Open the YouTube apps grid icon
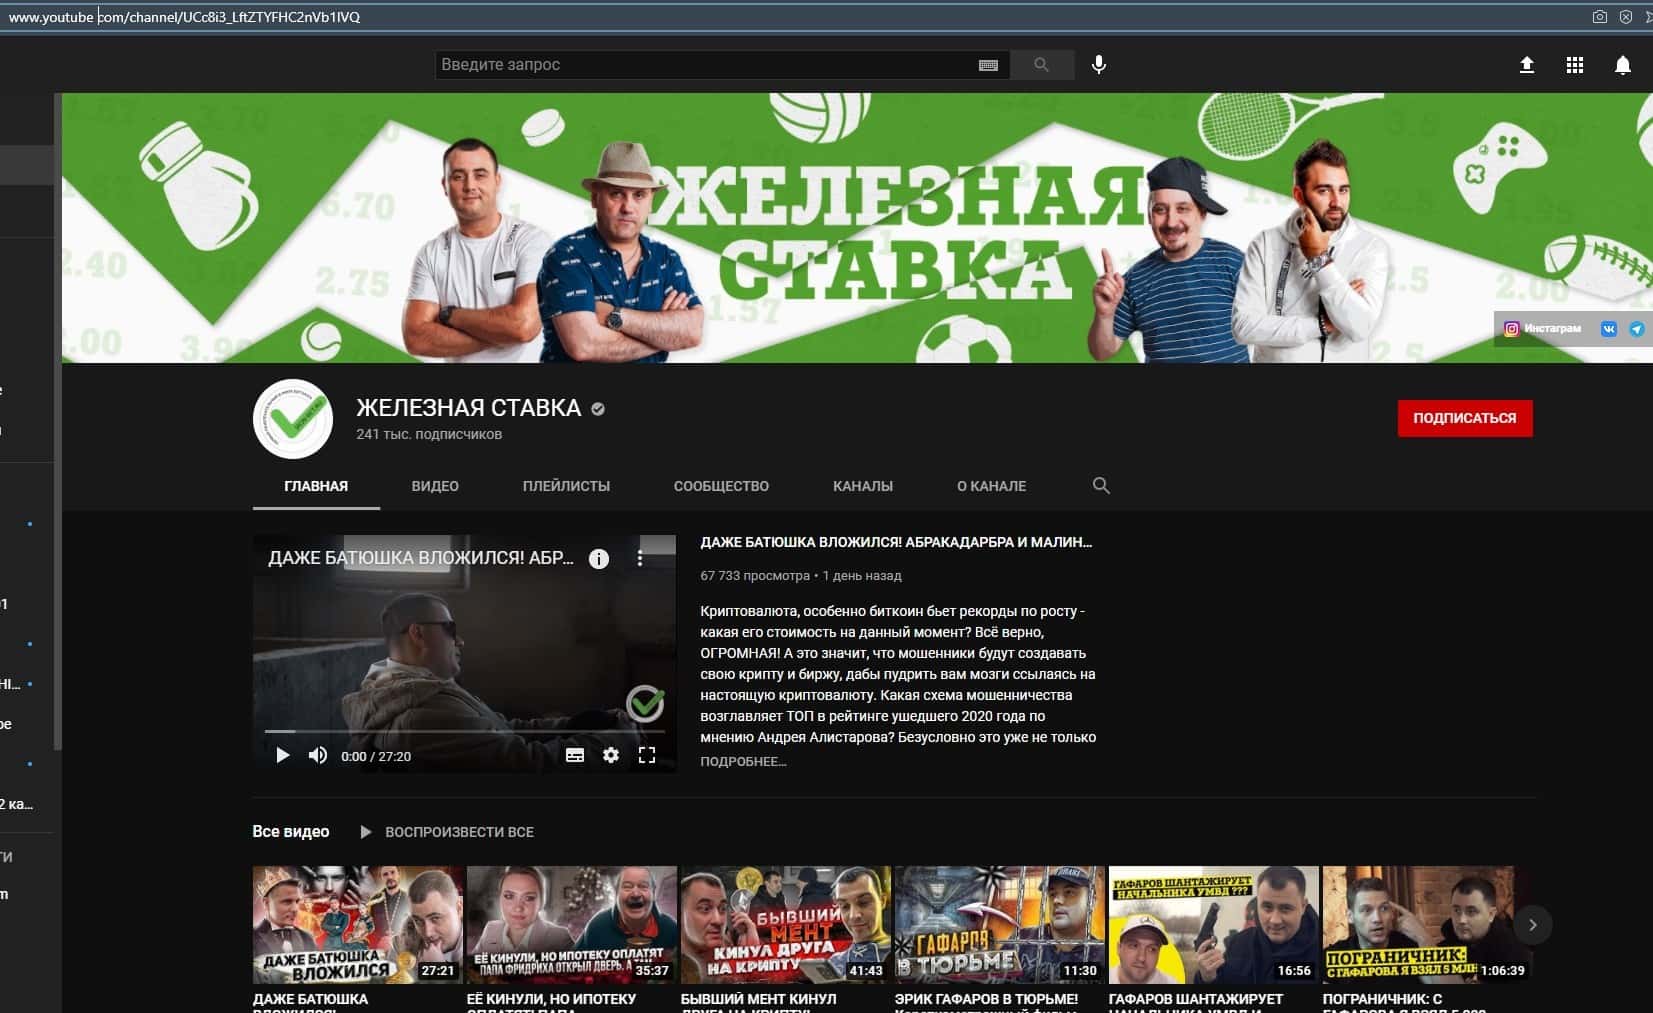The height and width of the screenshot is (1013, 1653). pos(1574,65)
